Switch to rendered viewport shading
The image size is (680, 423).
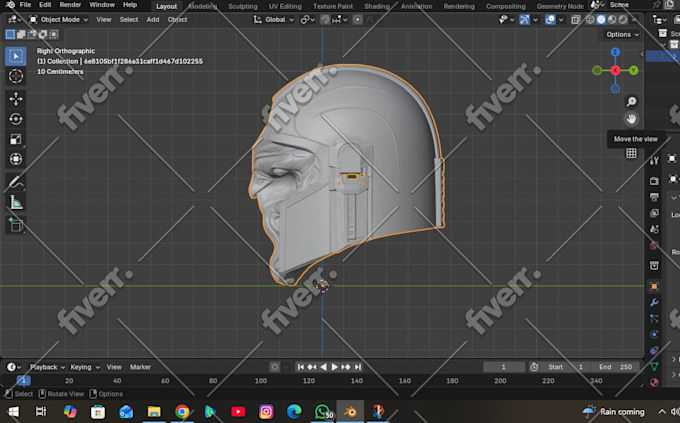click(x=623, y=20)
